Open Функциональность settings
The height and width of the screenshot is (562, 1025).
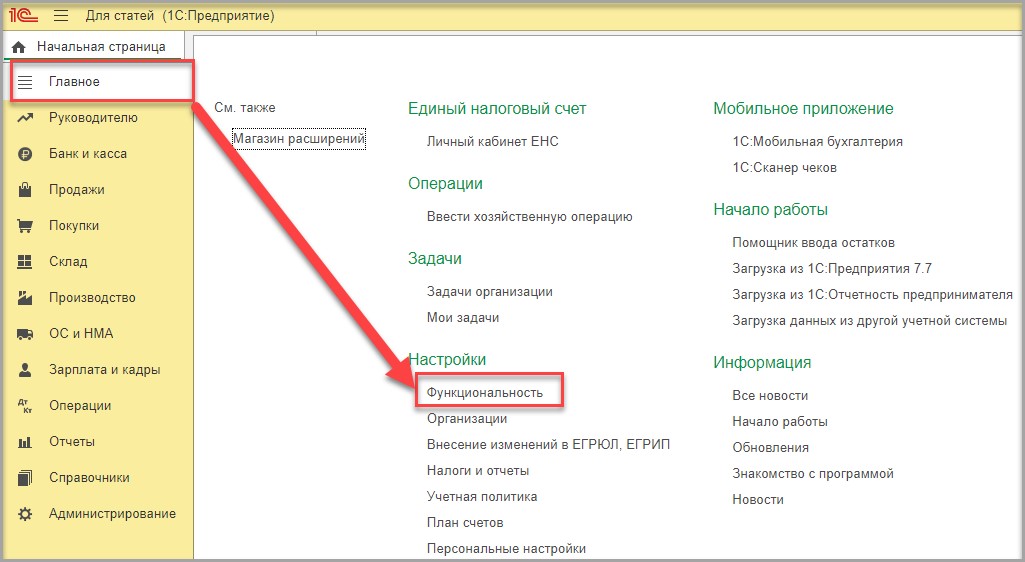(484, 393)
